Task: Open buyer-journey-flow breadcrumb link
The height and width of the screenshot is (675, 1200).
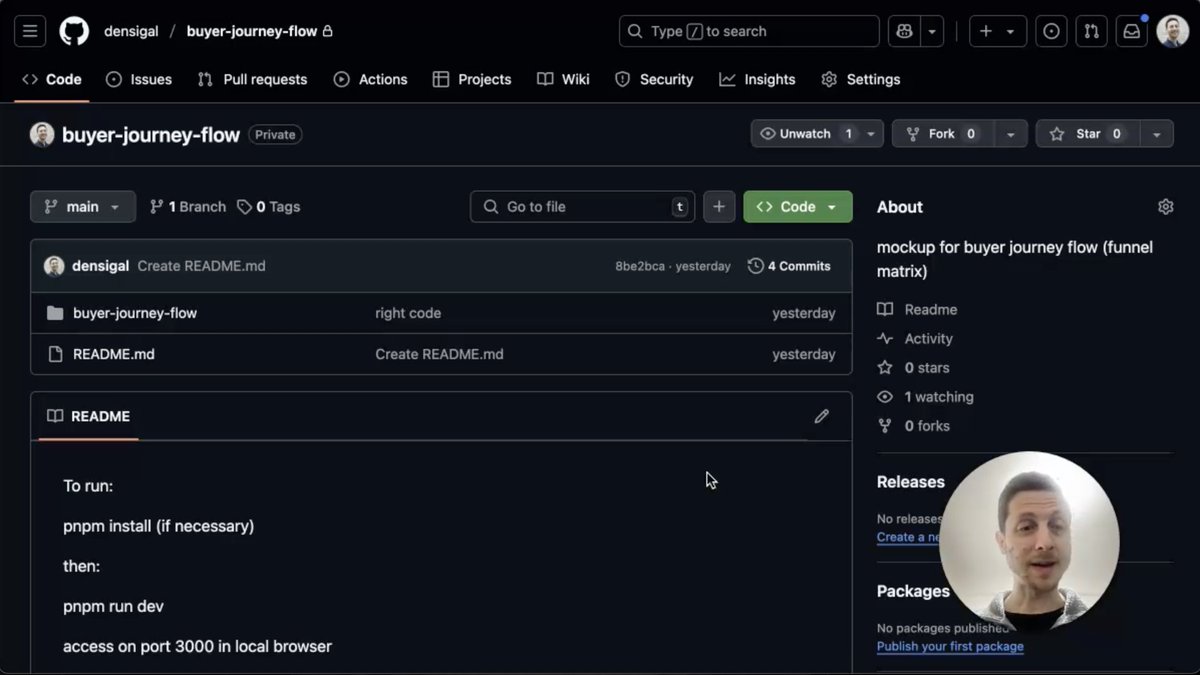Action: tap(252, 31)
